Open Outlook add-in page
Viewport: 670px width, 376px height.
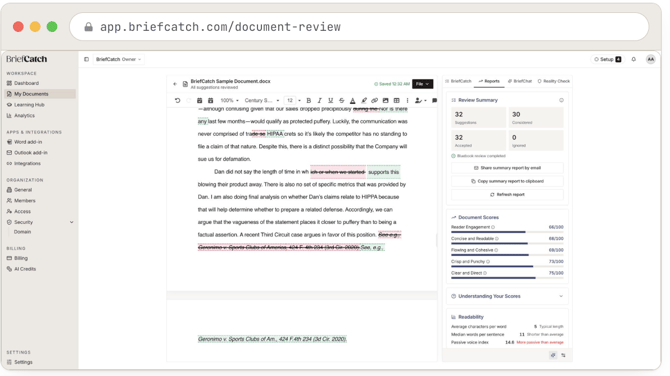tap(41, 153)
